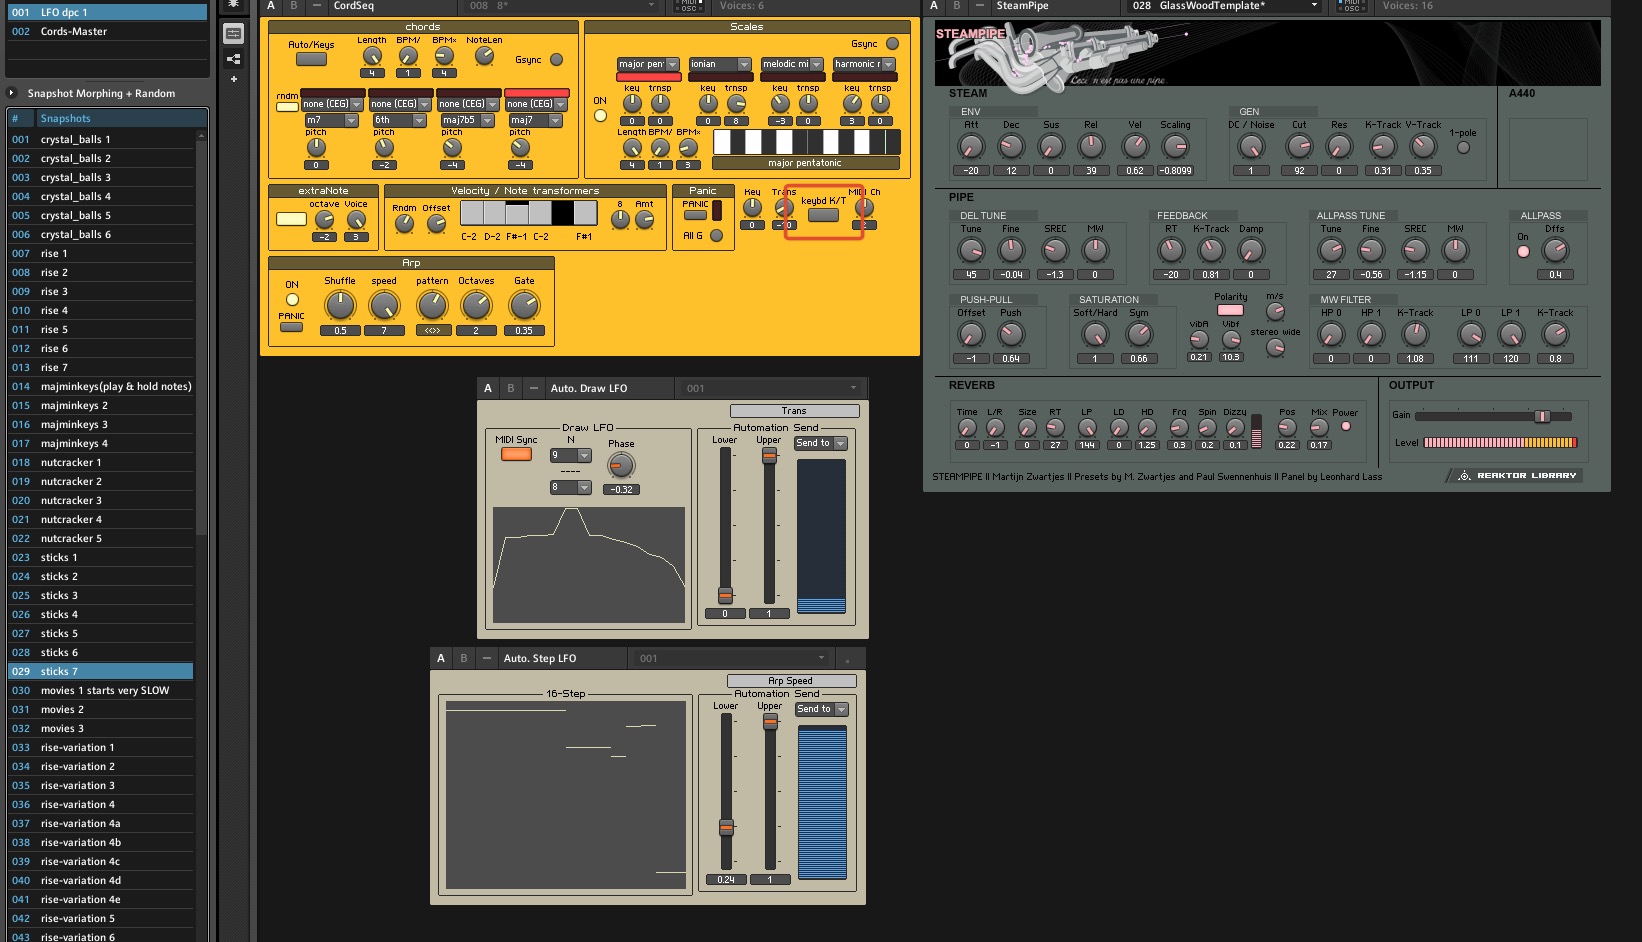Toggle the All G indicator in Panic
Image resolution: width=1642 pixels, height=942 pixels.
click(716, 236)
